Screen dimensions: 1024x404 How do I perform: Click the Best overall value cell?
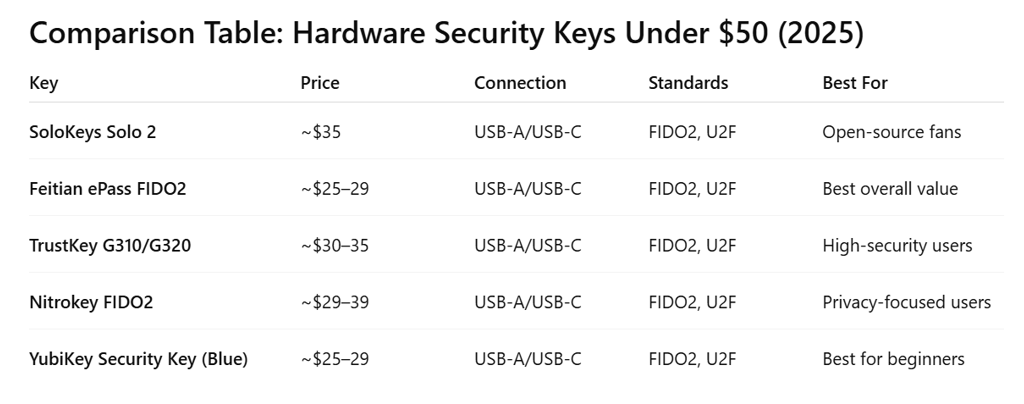point(890,188)
